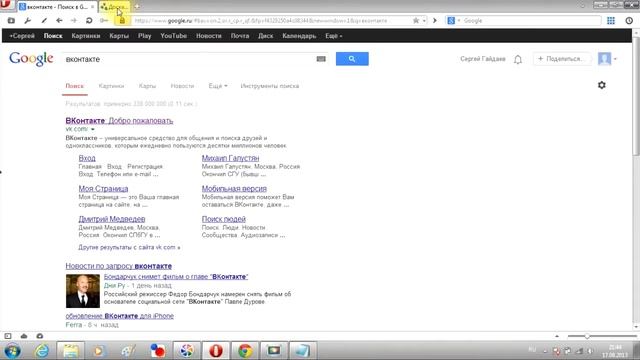640x360 pixels.
Task: Open zoom level dropdown arrow in status bar
Action: pyautogui.click(x=557, y=336)
